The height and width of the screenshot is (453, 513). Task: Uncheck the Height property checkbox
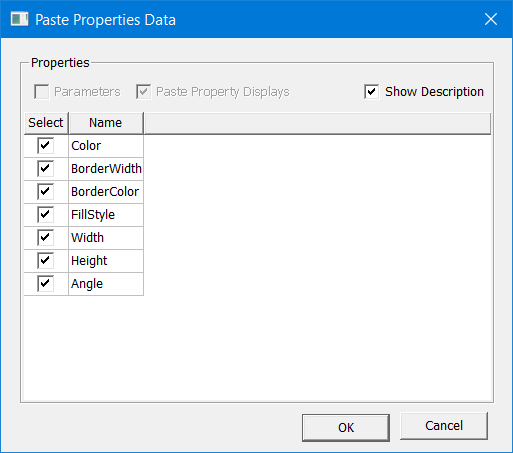click(x=45, y=261)
